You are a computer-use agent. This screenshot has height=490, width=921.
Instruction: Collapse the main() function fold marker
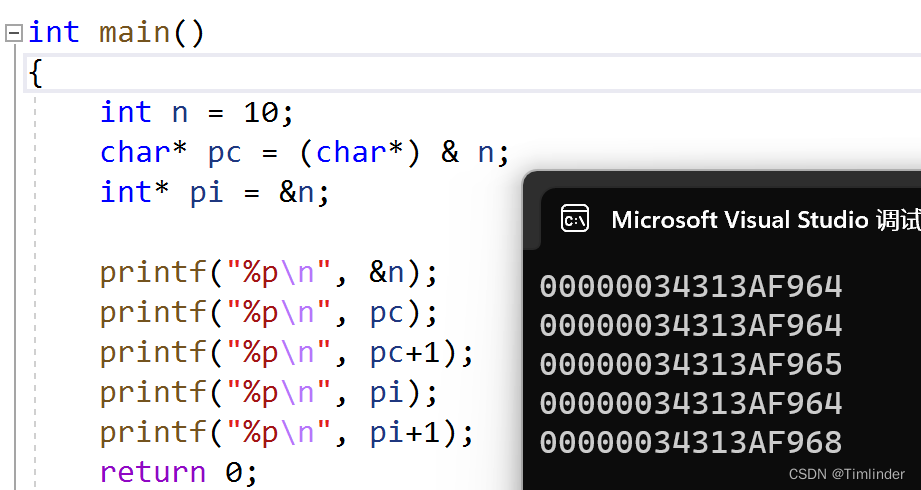click(14, 33)
